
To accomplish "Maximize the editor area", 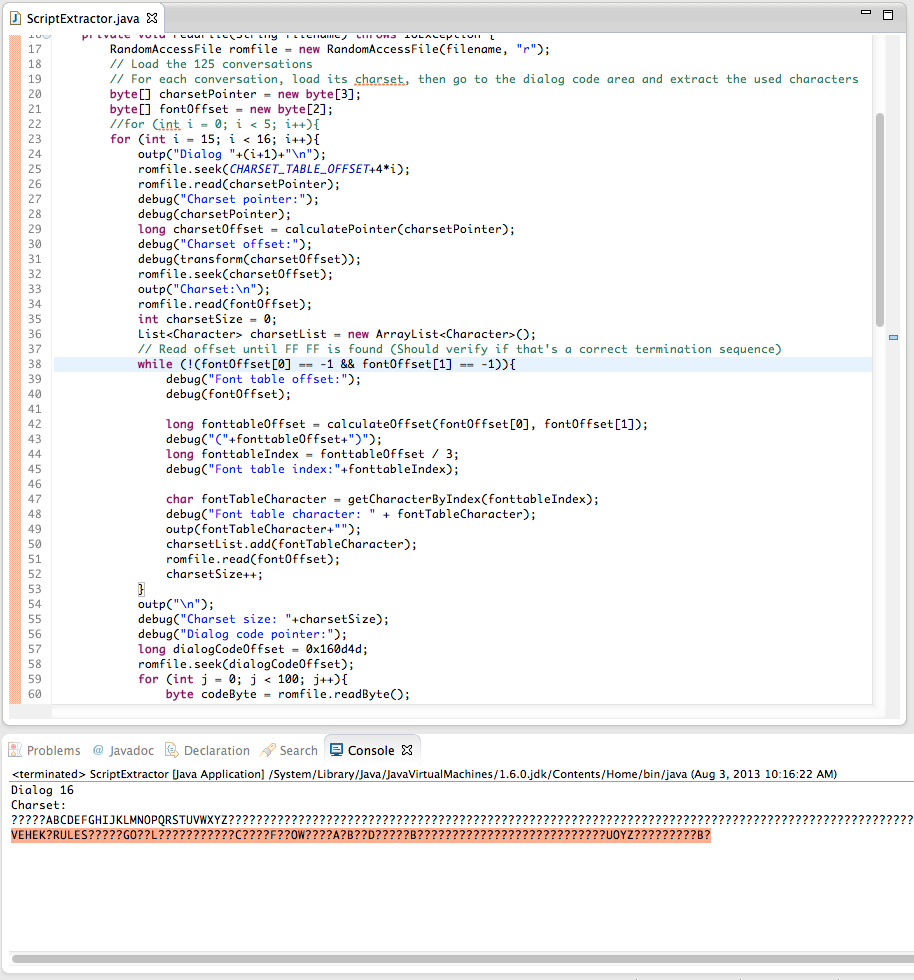I will click(887, 16).
